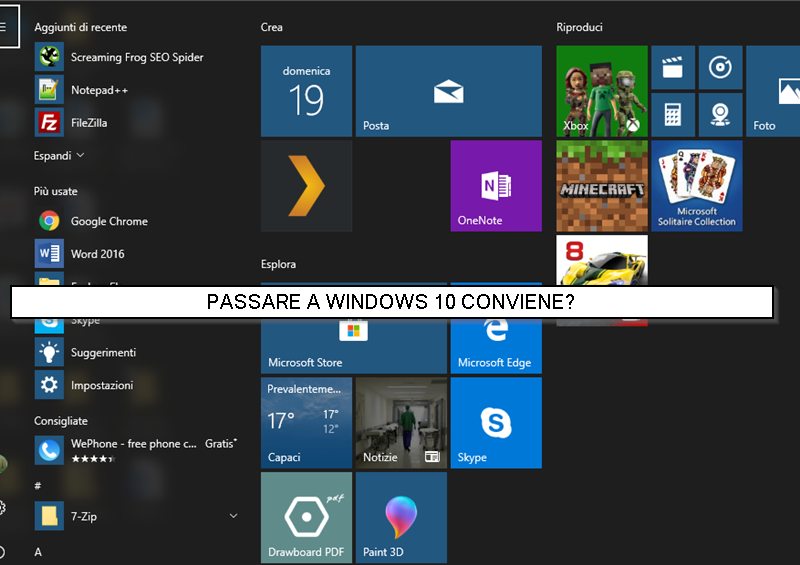Open Impostazioni from the app list

tap(100, 385)
